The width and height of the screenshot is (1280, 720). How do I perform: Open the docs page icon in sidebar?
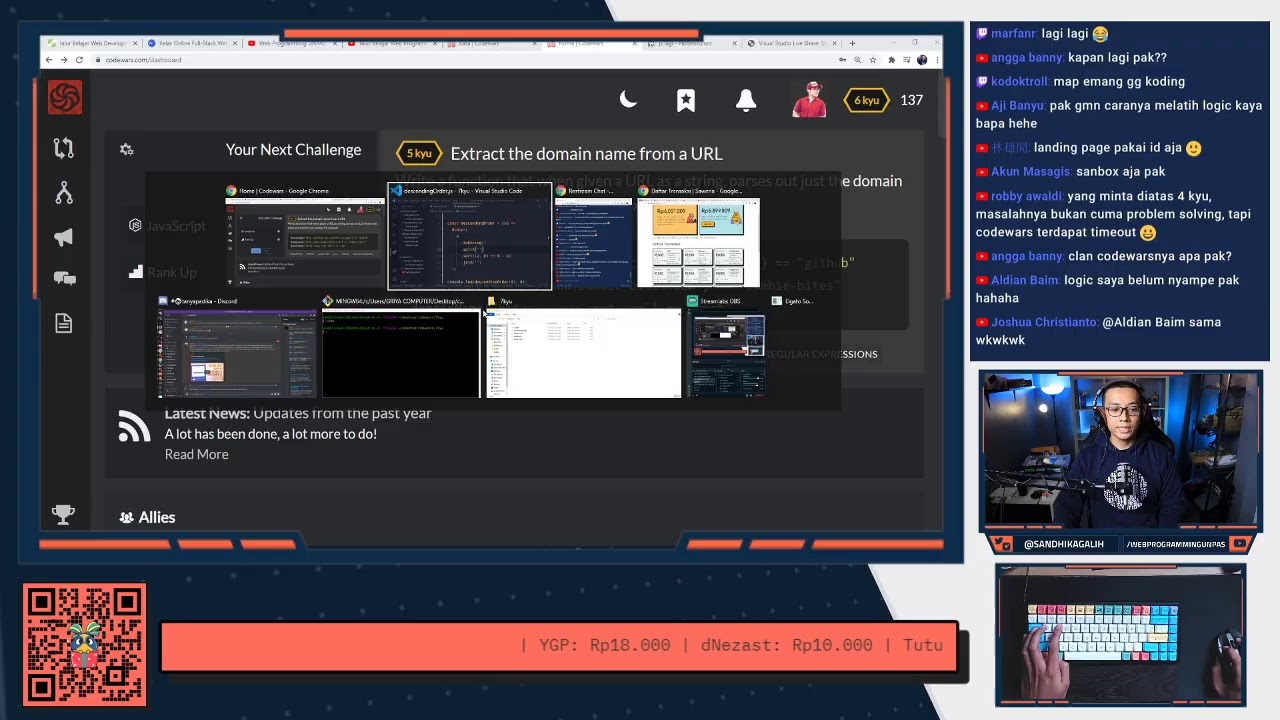pos(64,323)
